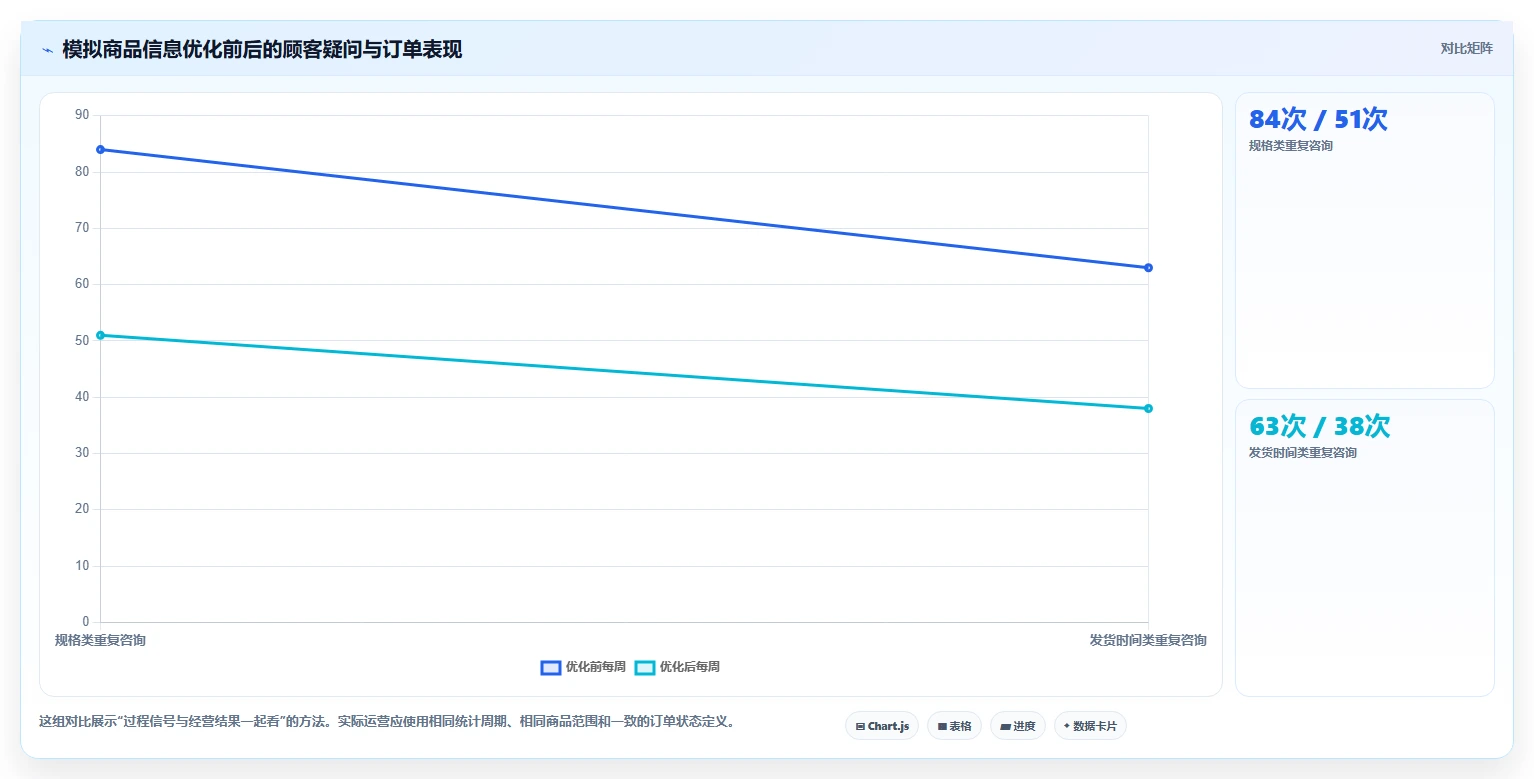Click the icon inside the 数据卡片 chip
The height and width of the screenshot is (779, 1534).
click(x=1067, y=726)
